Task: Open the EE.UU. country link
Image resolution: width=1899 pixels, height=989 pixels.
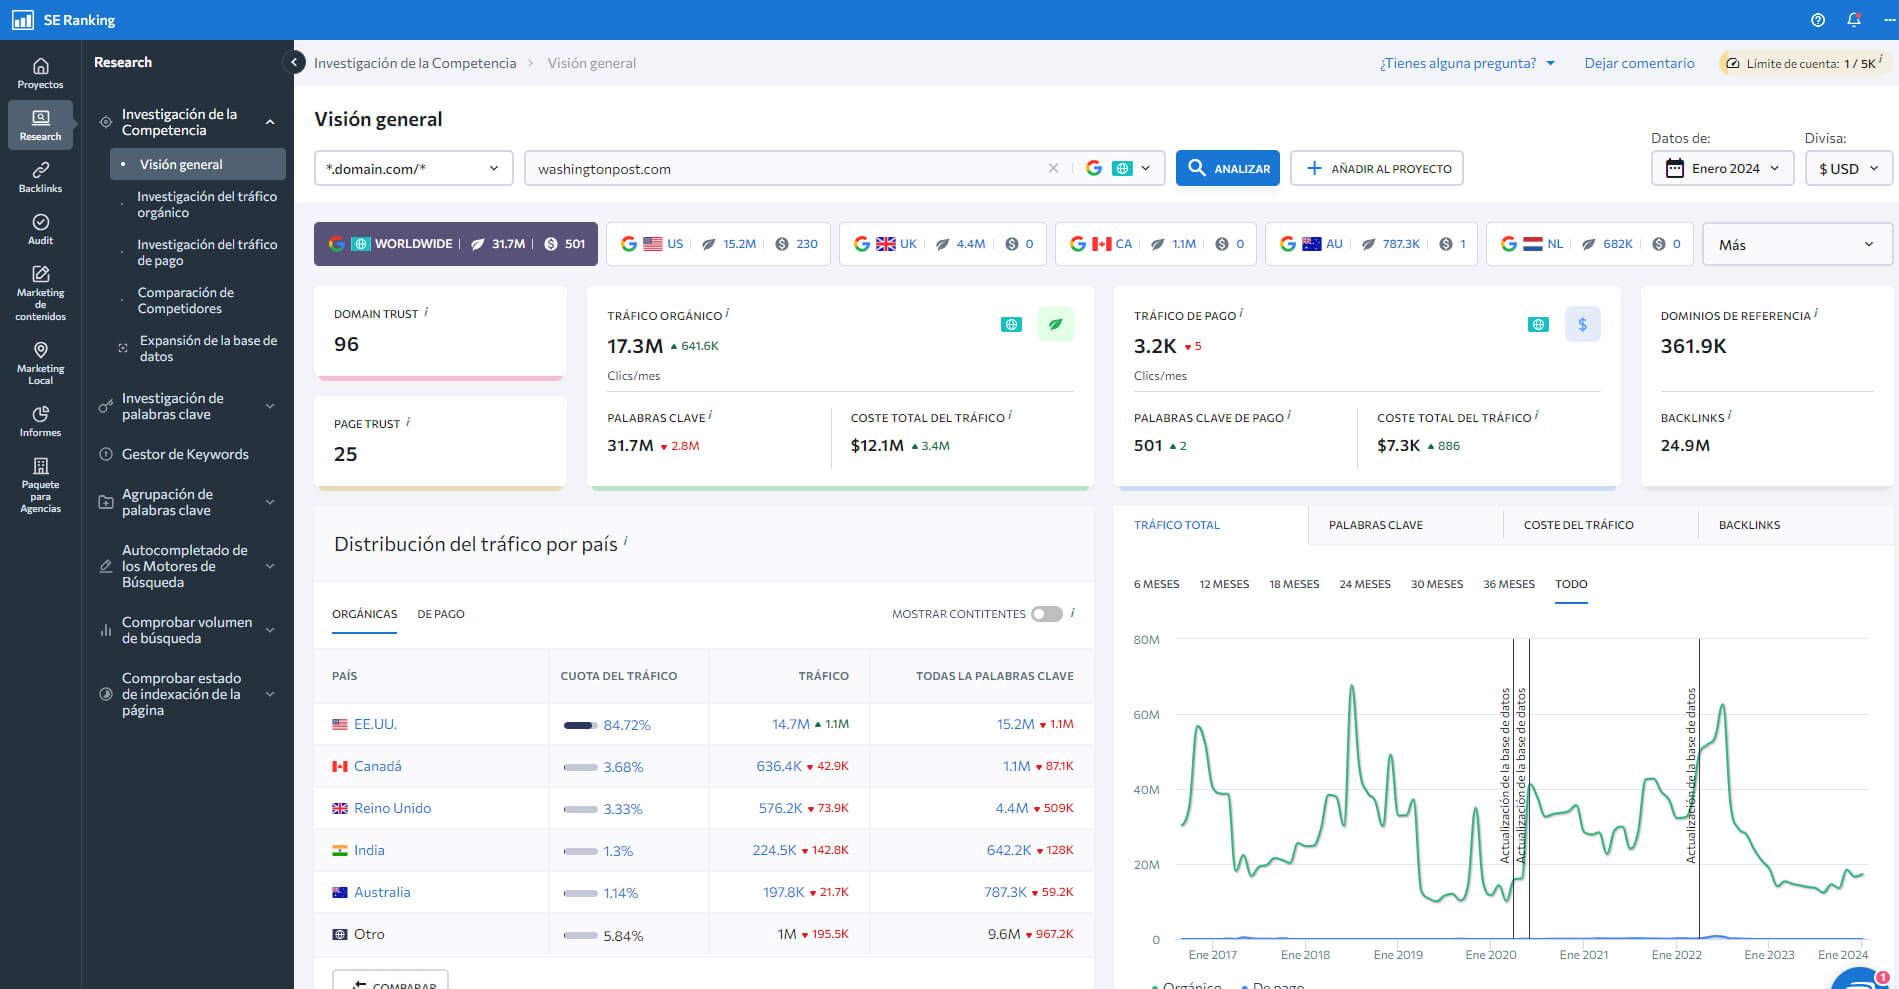Action: pyautogui.click(x=375, y=724)
